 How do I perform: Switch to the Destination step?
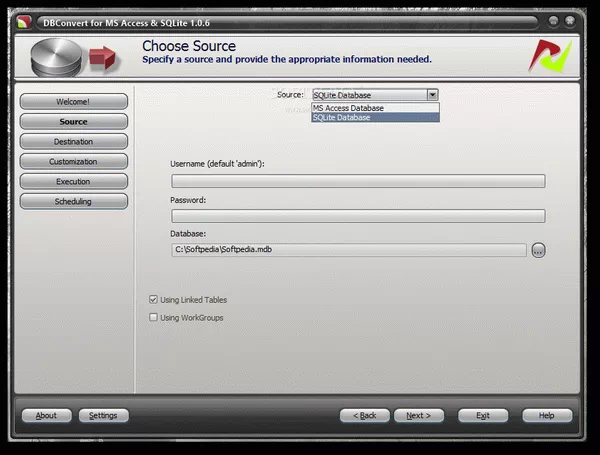(x=73, y=141)
